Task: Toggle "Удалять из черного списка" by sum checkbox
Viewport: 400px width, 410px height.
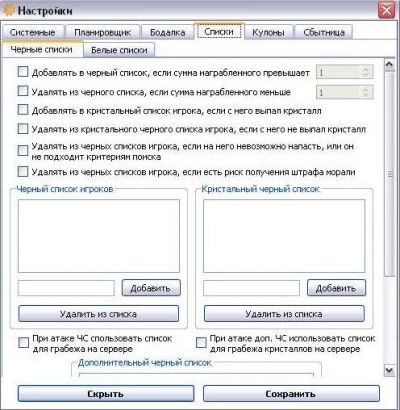Action: pyautogui.click(x=23, y=91)
